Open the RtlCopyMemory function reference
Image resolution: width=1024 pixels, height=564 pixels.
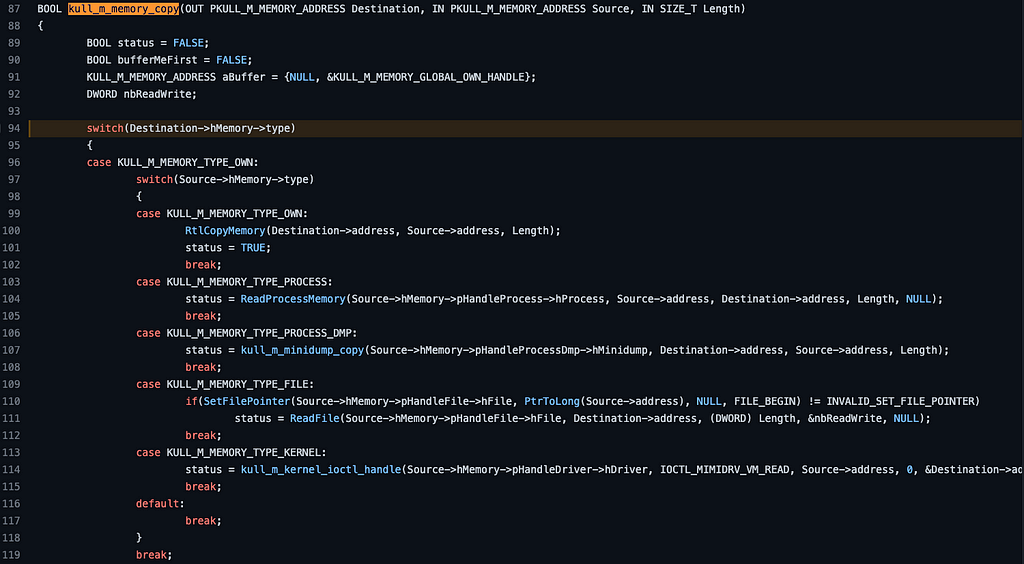pyautogui.click(x=225, y=230)
